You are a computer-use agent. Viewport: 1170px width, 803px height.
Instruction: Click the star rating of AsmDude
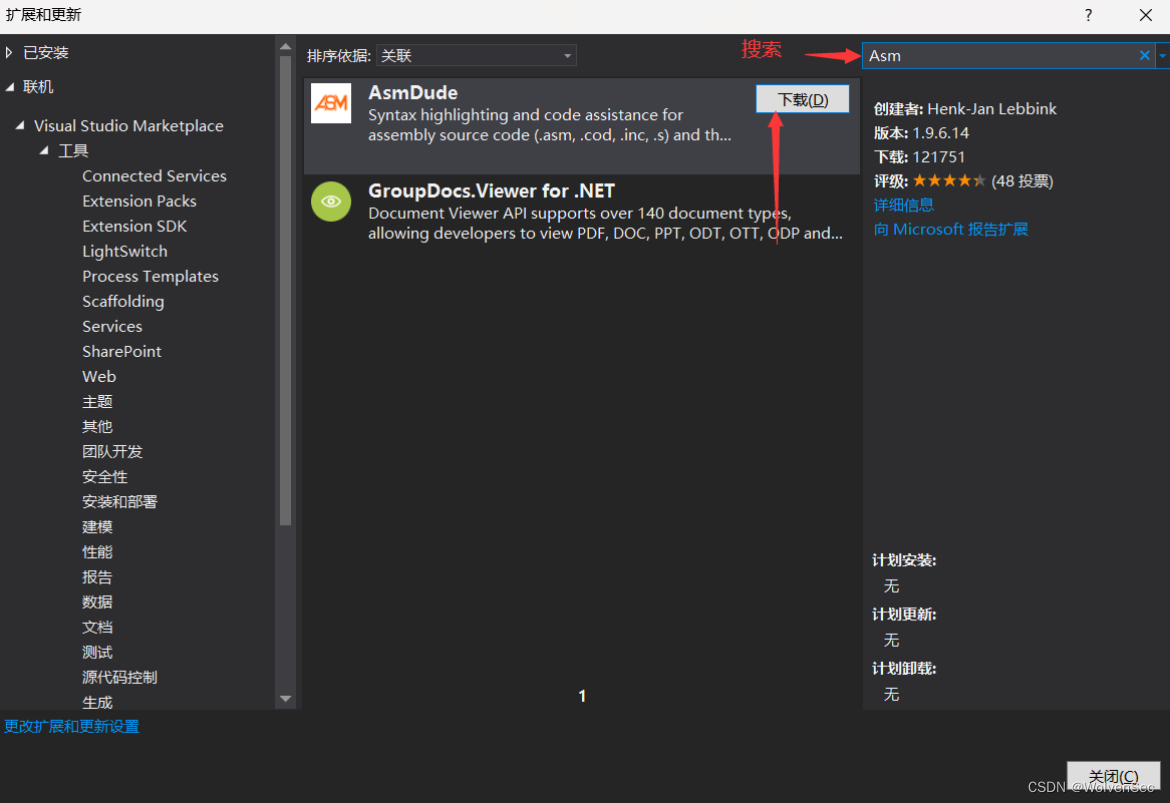tap(948, 181)
